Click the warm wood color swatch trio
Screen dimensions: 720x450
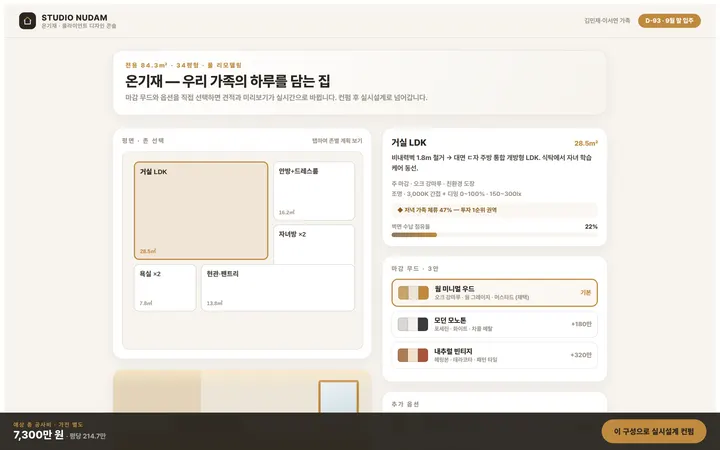point(413,293)
